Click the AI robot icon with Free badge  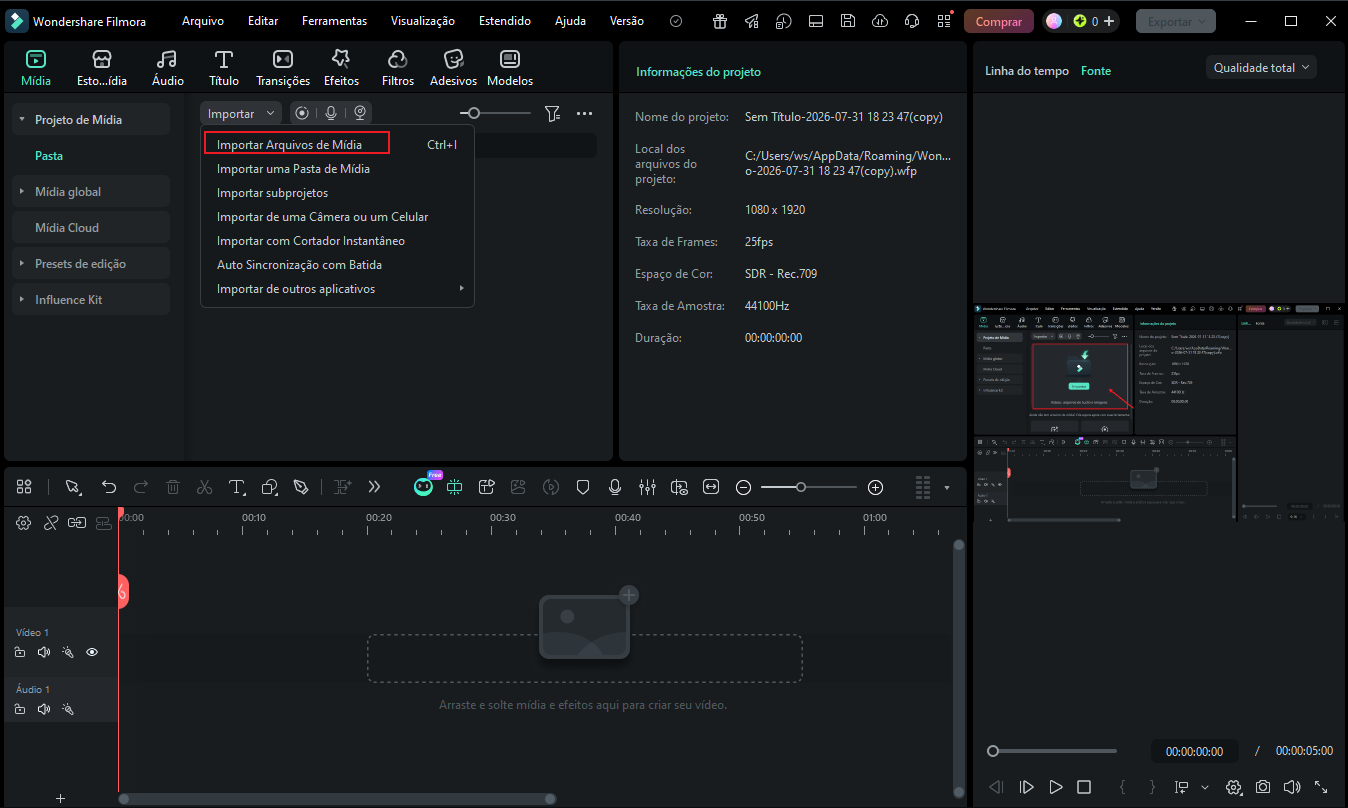(x=424, y=486)
